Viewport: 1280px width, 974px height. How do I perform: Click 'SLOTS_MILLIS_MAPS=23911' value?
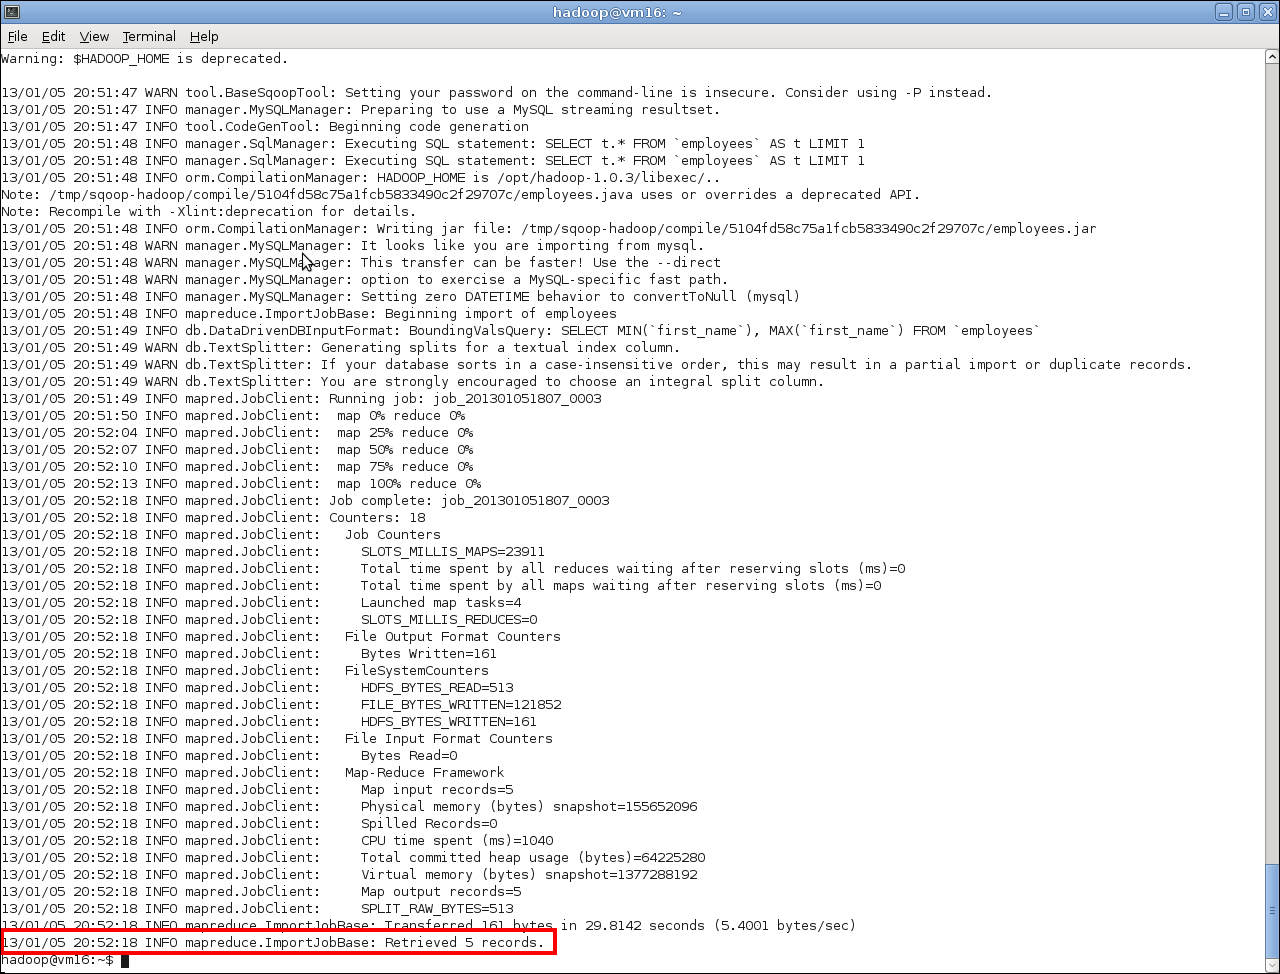tap(453, 552)
